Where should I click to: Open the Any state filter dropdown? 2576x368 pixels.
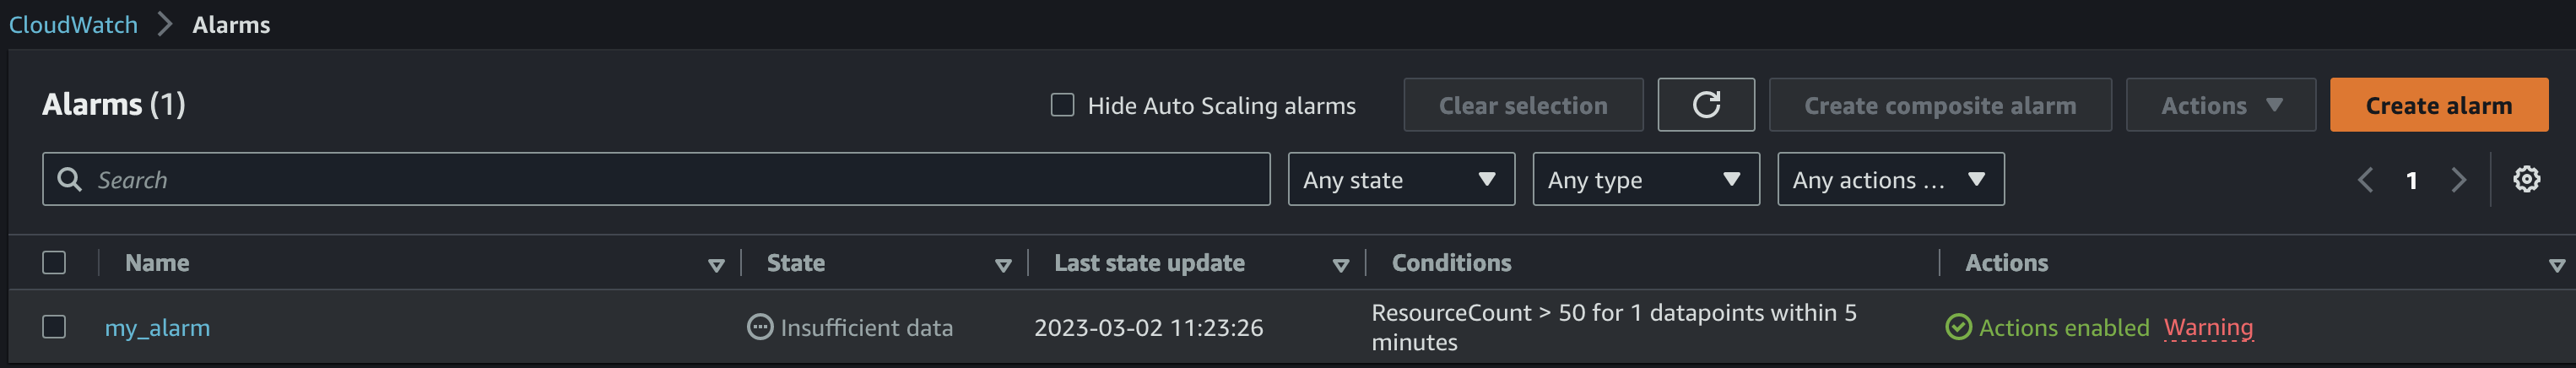click(1400, 180)
